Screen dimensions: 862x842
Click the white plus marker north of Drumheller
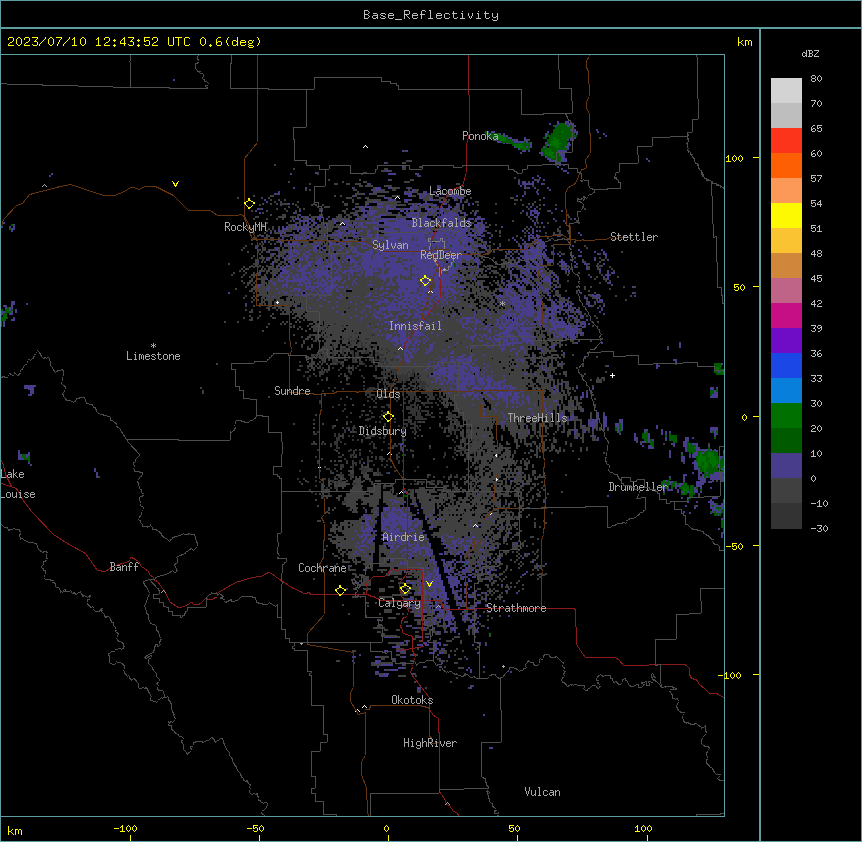(612, 375)
